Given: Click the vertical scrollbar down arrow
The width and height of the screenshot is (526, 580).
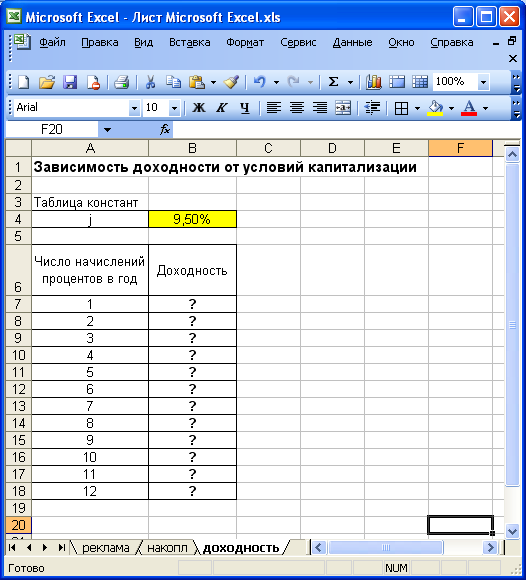Looking at the screenshot, I should (512, 532).
